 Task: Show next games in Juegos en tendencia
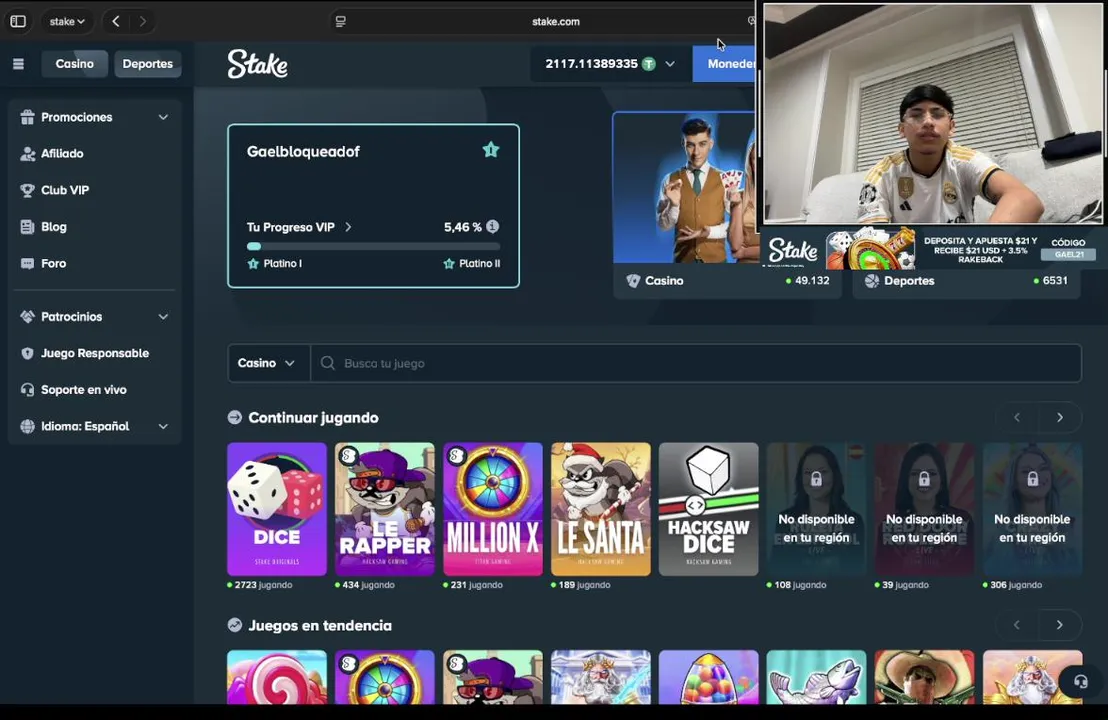click(x=1060, y=625)
